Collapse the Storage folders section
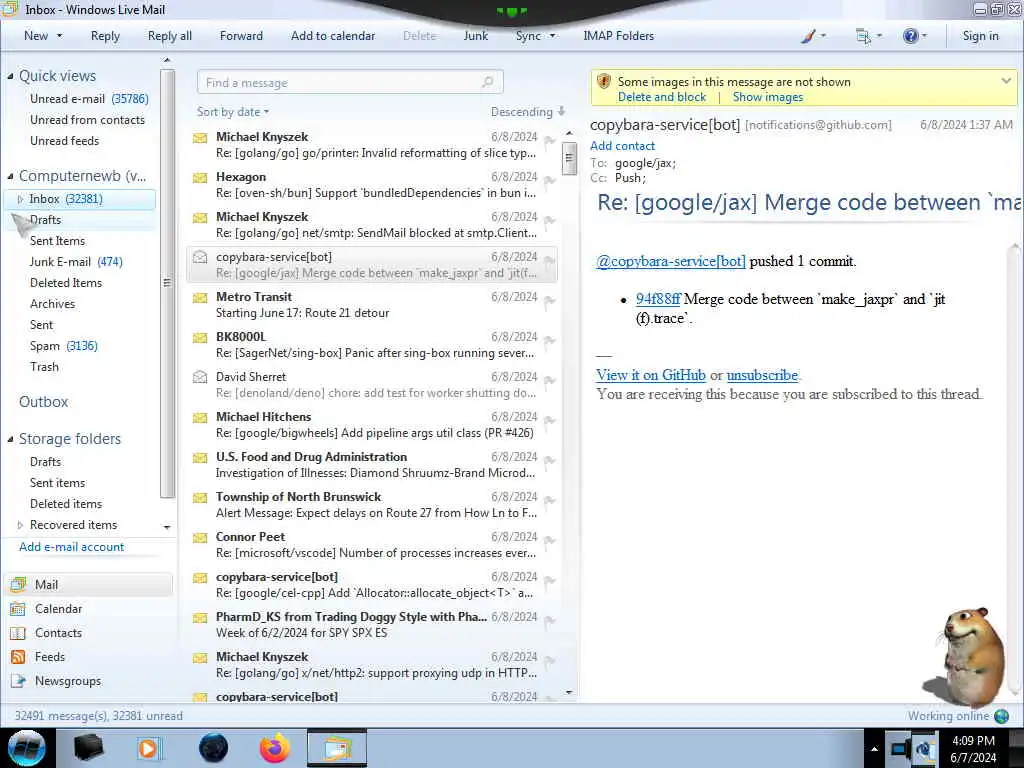 (x=10, y=440)
